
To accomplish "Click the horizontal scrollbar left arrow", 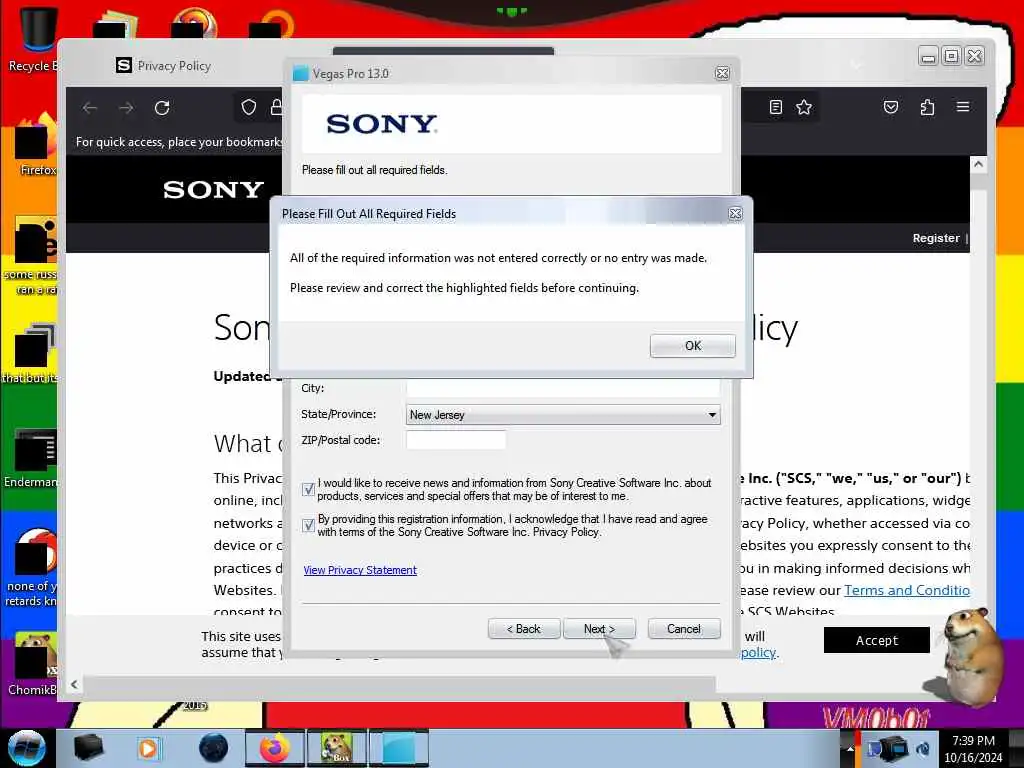I will tap(74, 684).
